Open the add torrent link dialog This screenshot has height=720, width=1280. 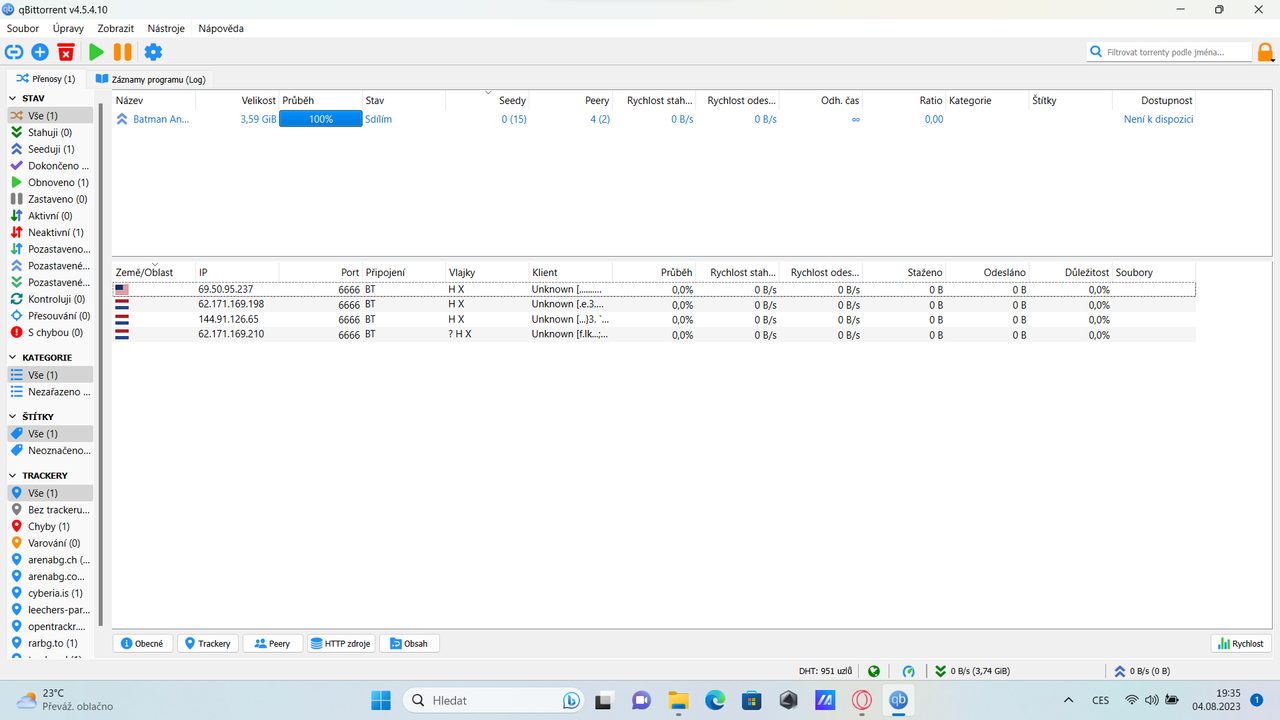tap(14, 51)
